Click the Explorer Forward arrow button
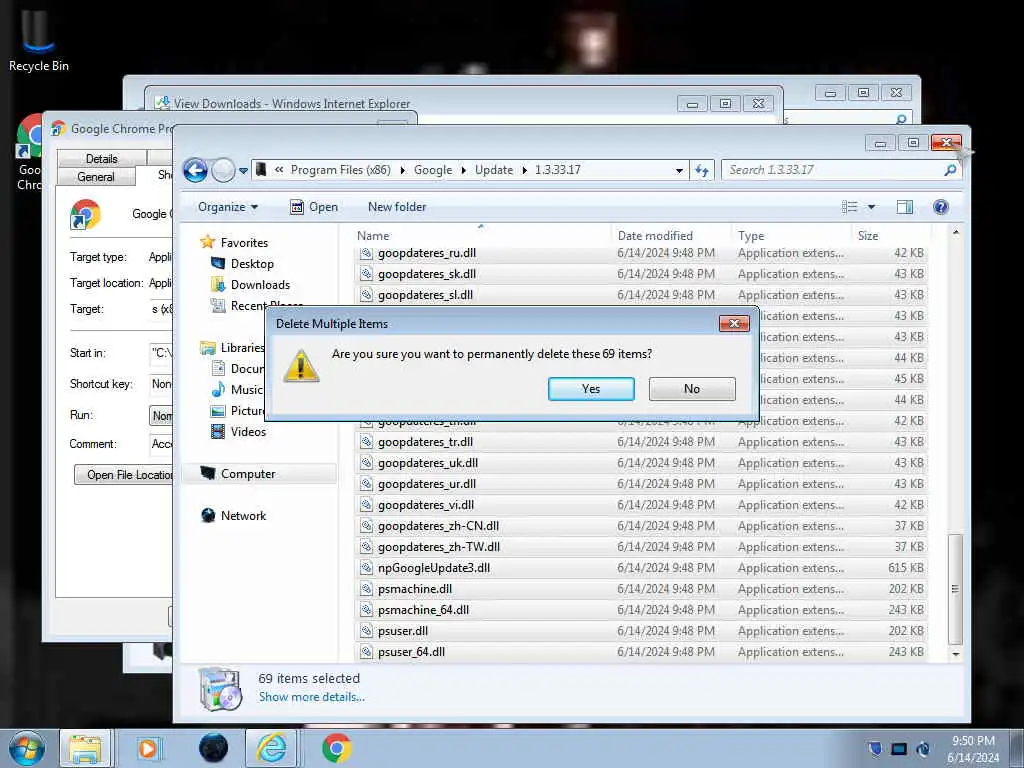This screenshot has width=1024, height=768. 223,170
